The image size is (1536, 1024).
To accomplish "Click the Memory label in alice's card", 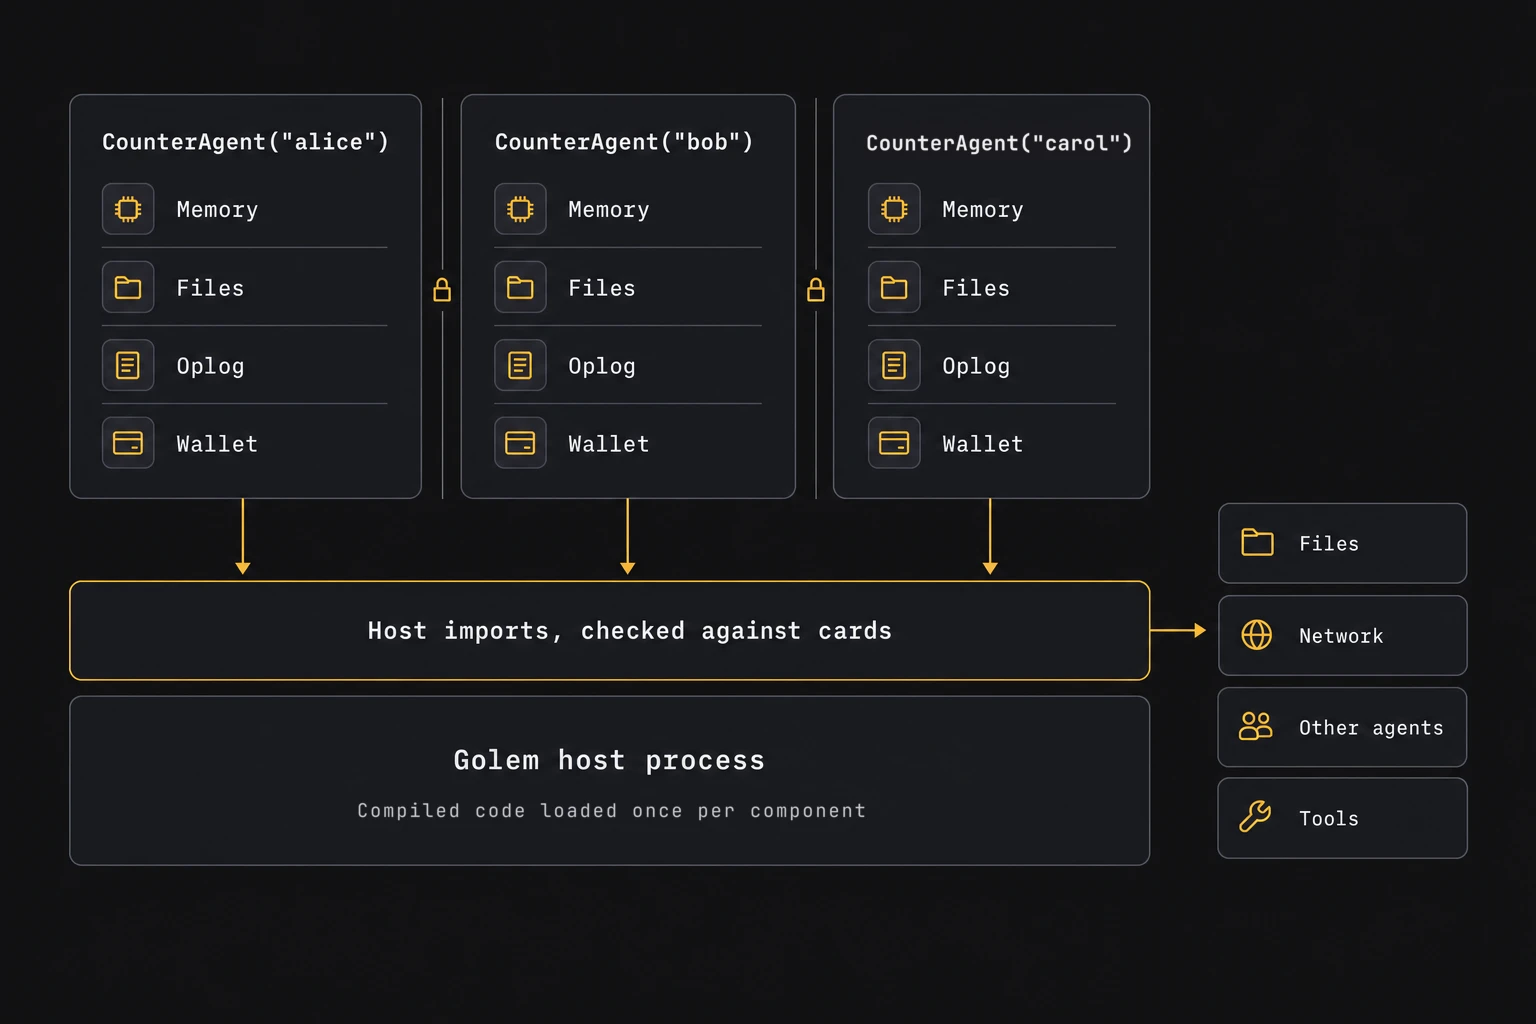I will 217,210.
